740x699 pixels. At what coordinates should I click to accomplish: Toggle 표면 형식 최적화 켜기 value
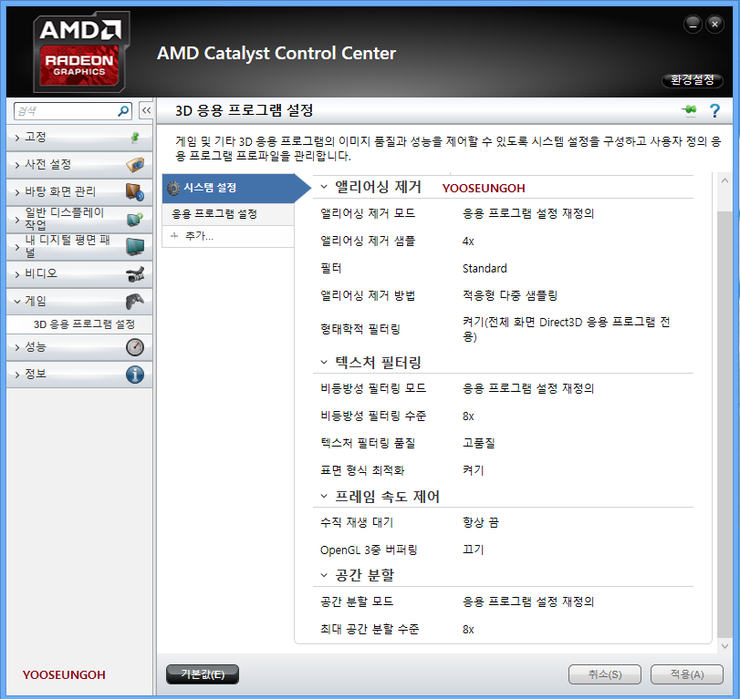click(x=473, y=471)
